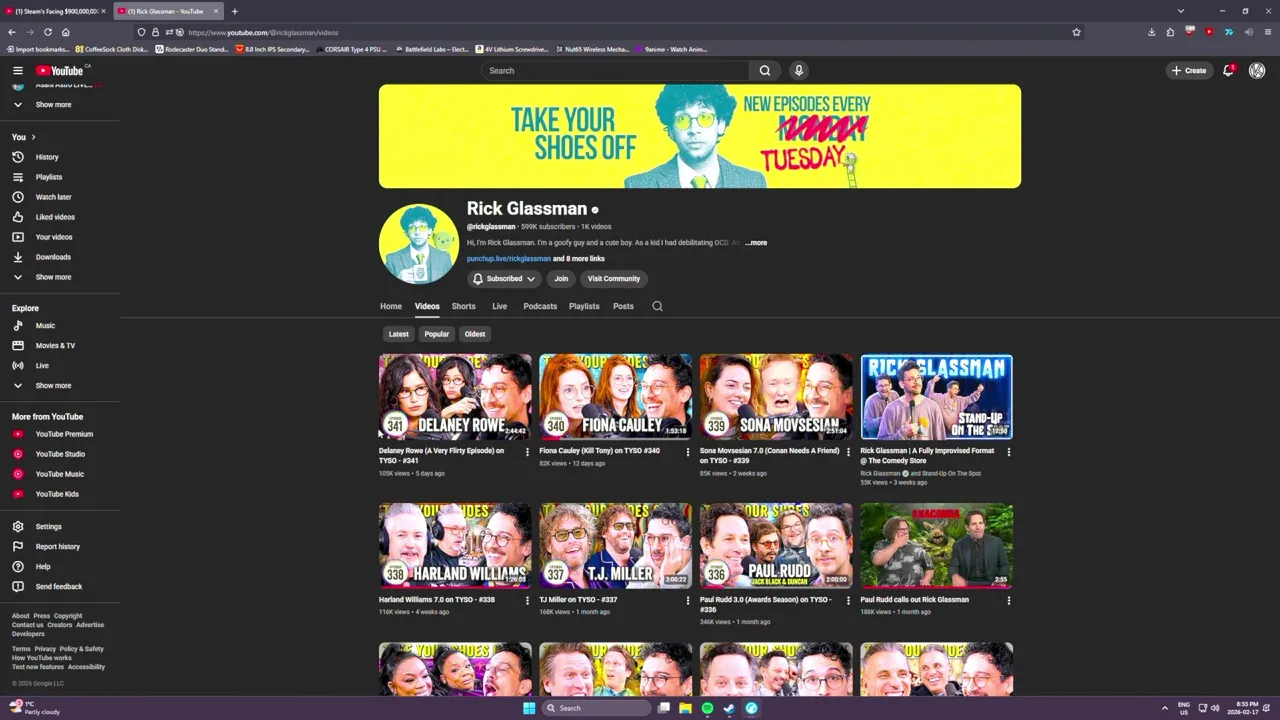Click the channel search magnifier icon
The image size is (1280, 720).
click(x=657, y=306)
